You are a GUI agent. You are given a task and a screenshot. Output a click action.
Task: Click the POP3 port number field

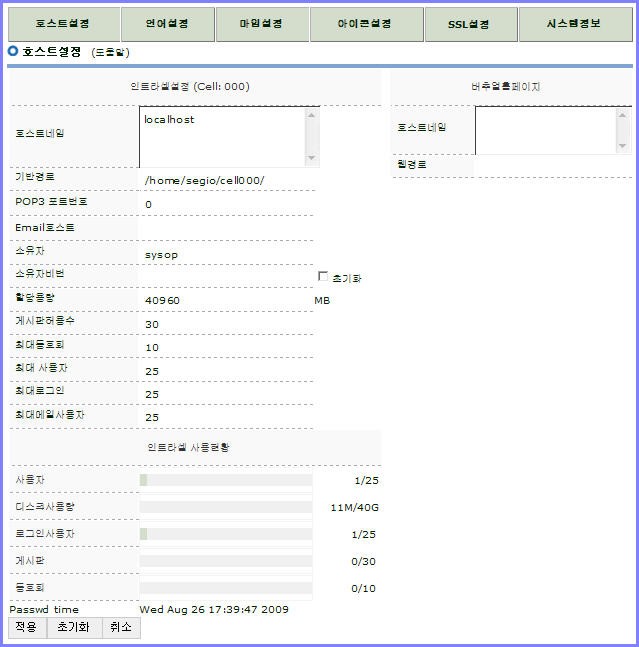coord(226,204)
